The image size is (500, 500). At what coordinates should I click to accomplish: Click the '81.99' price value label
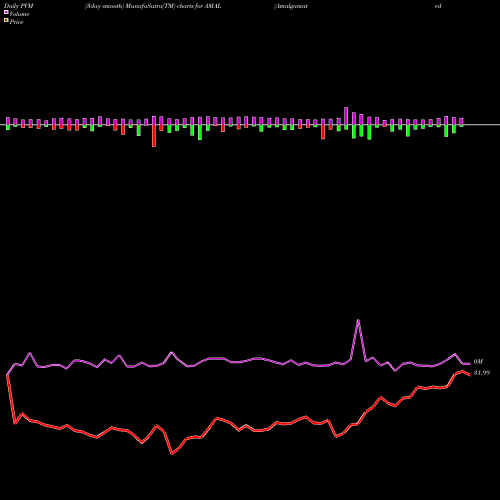[x=482, y=373]
